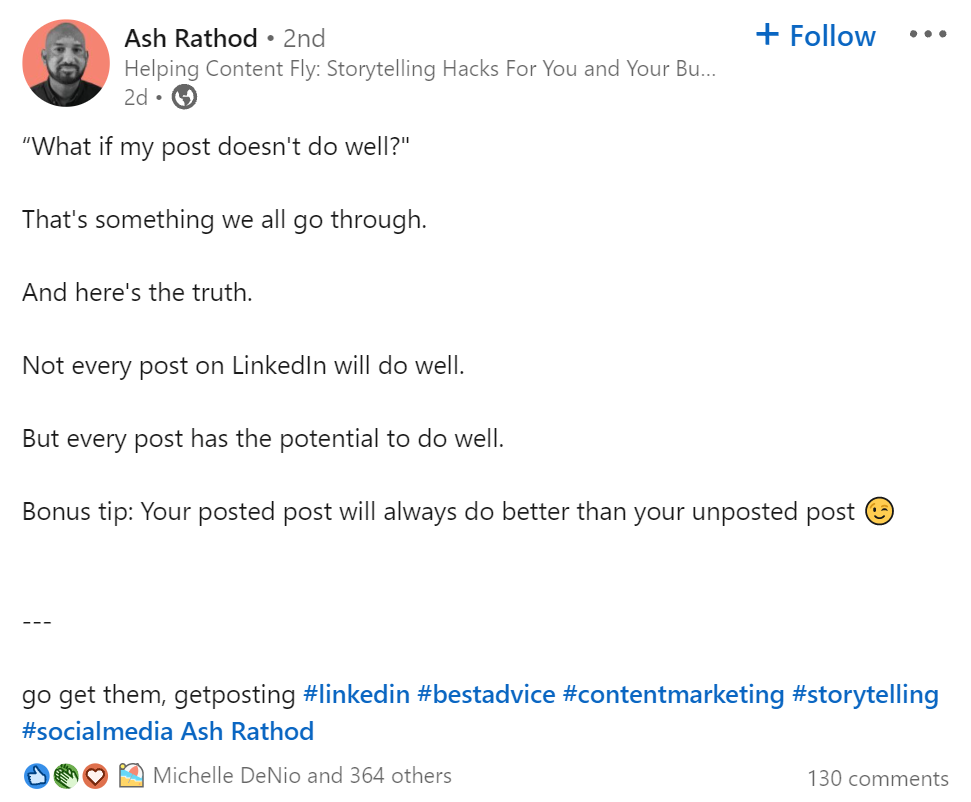Click the green clapping Celebrate reaction icon
Image resolution: width=971 pixels, height=802 pixels.
[x=66, y=776]
